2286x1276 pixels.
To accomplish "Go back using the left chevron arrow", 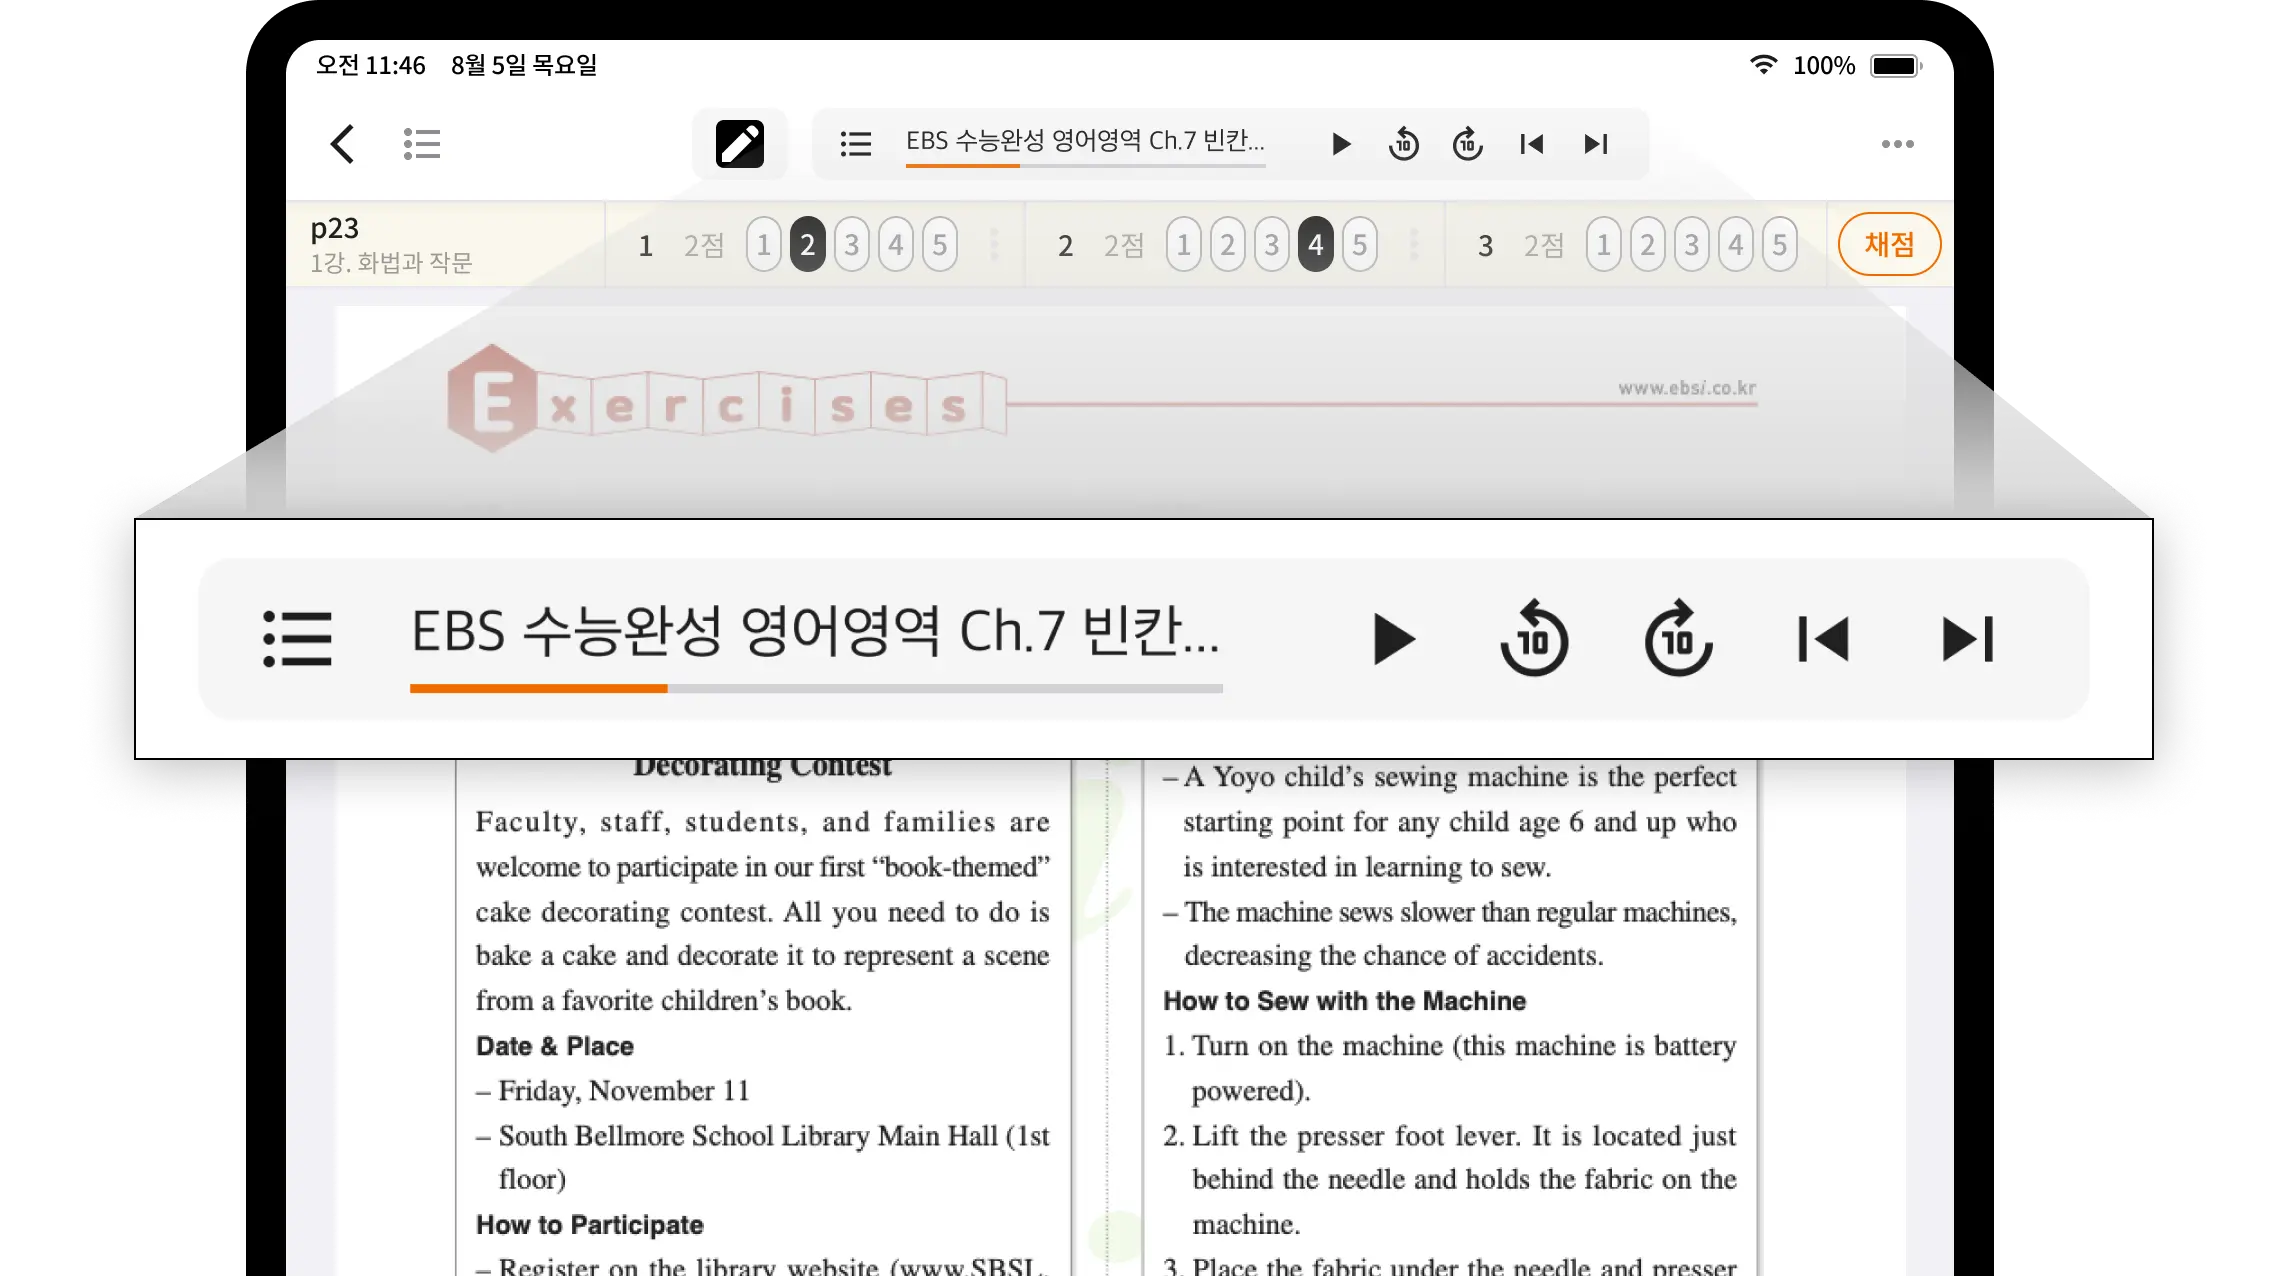I will point(342,144).
